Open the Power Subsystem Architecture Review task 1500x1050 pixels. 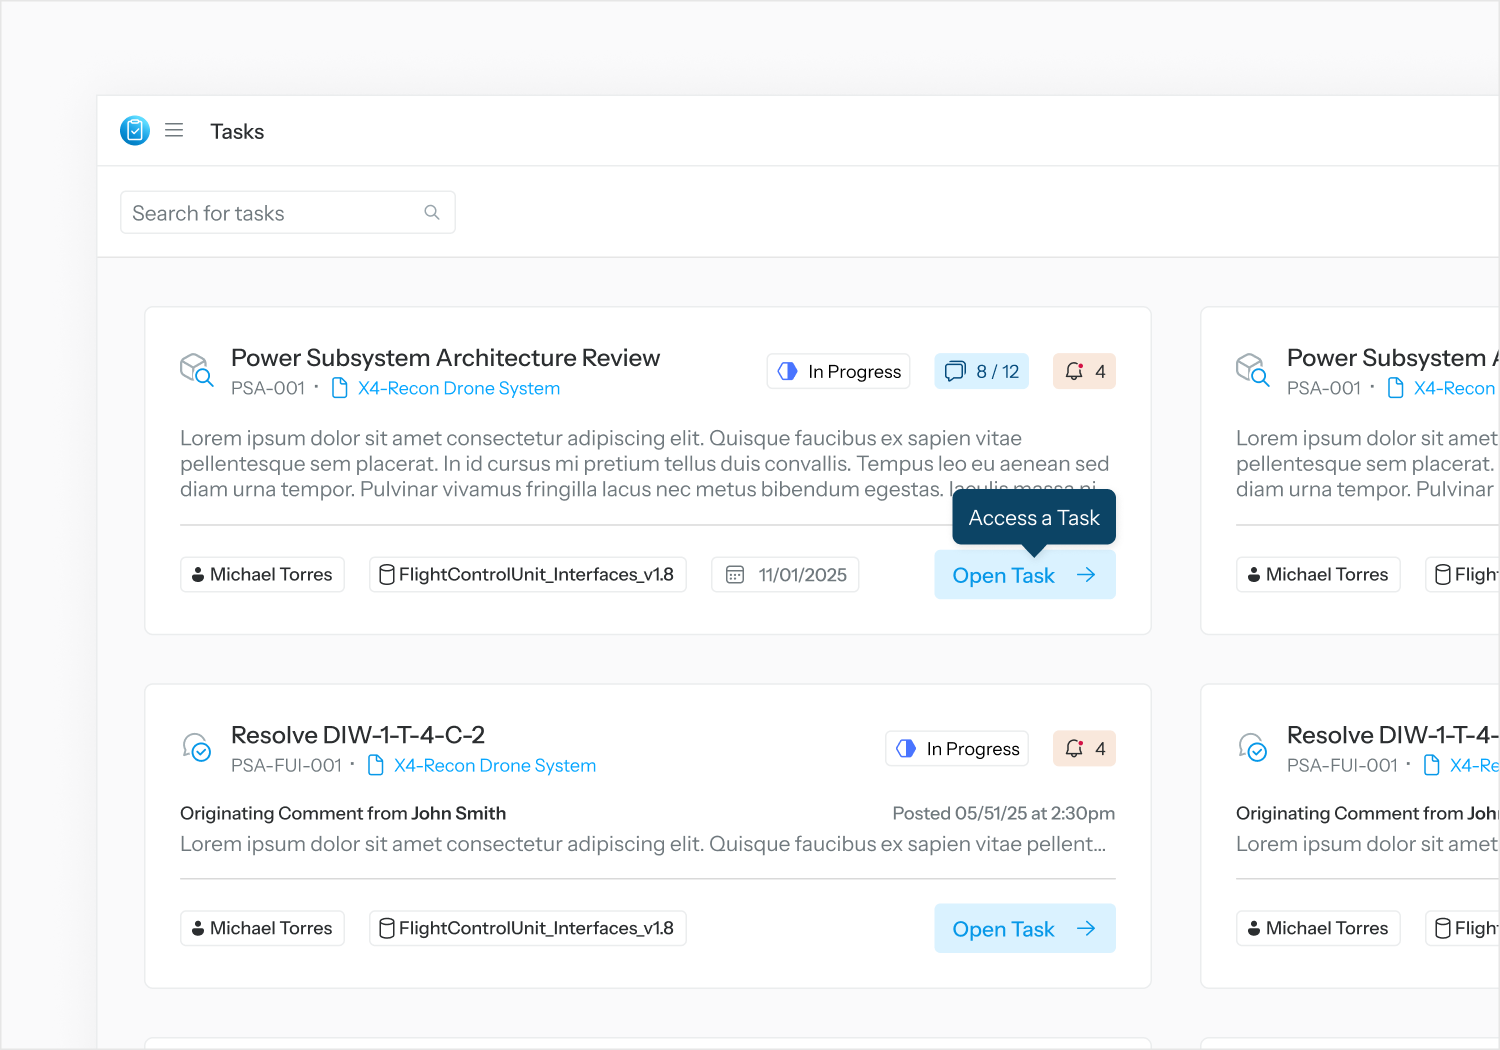pyautogui.click(x=1024, y=575)
